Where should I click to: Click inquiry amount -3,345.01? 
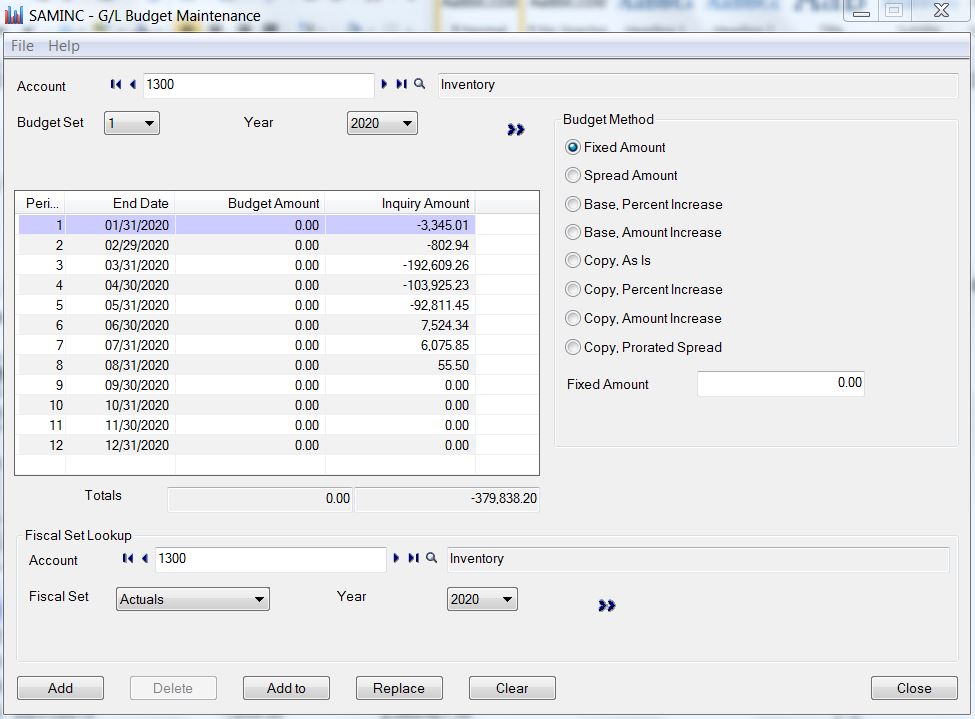point(400,225)
